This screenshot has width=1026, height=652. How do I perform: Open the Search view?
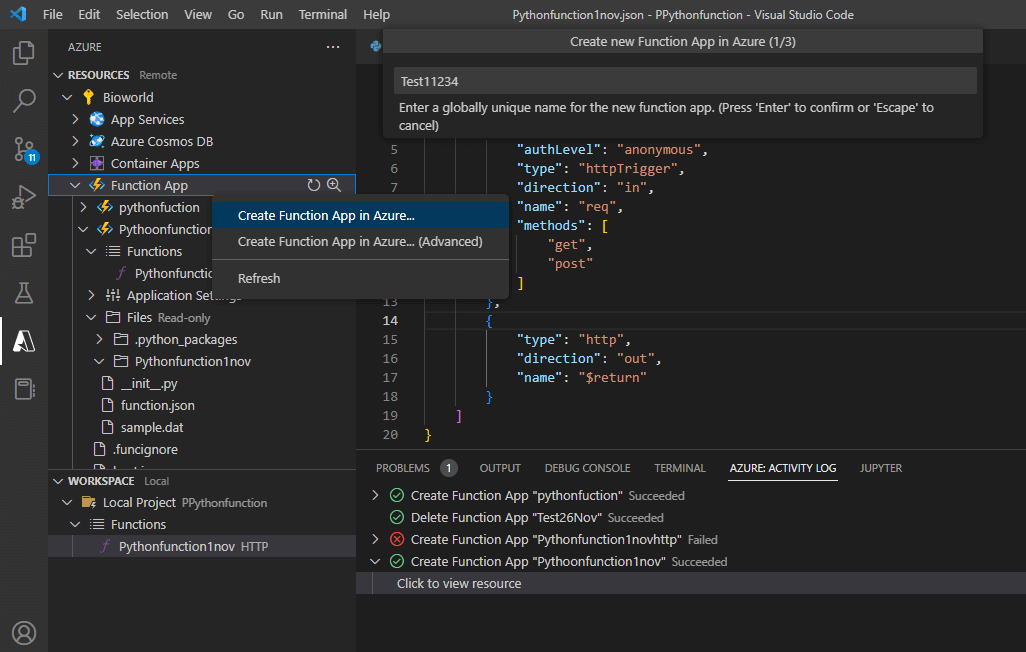[x=23, y=100]
